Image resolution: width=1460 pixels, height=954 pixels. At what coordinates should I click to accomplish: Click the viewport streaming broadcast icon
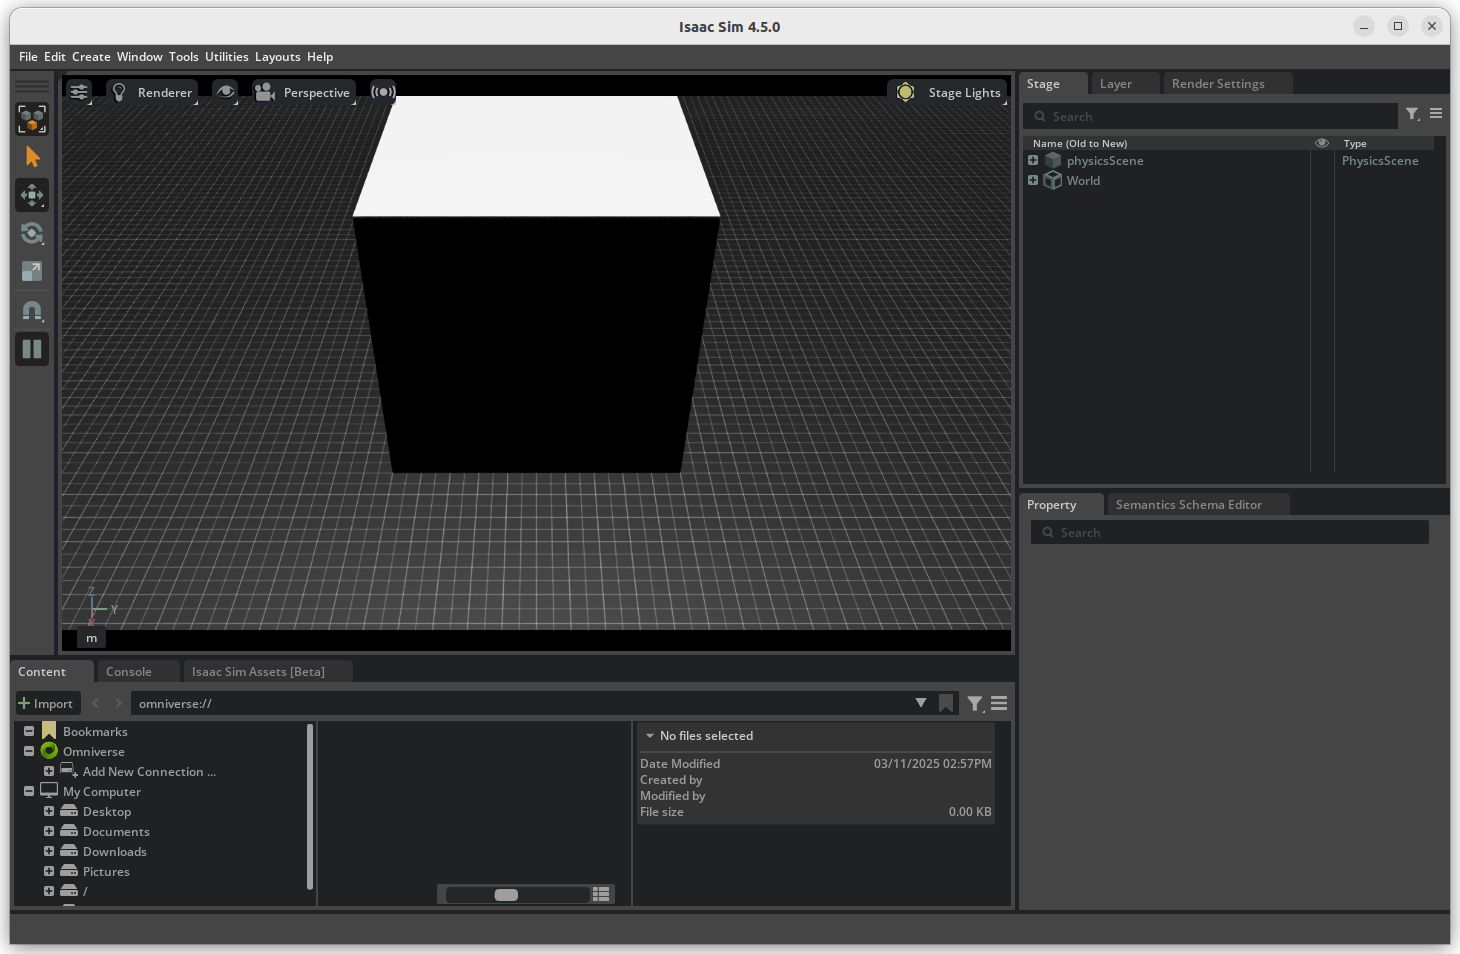(383, 92)
